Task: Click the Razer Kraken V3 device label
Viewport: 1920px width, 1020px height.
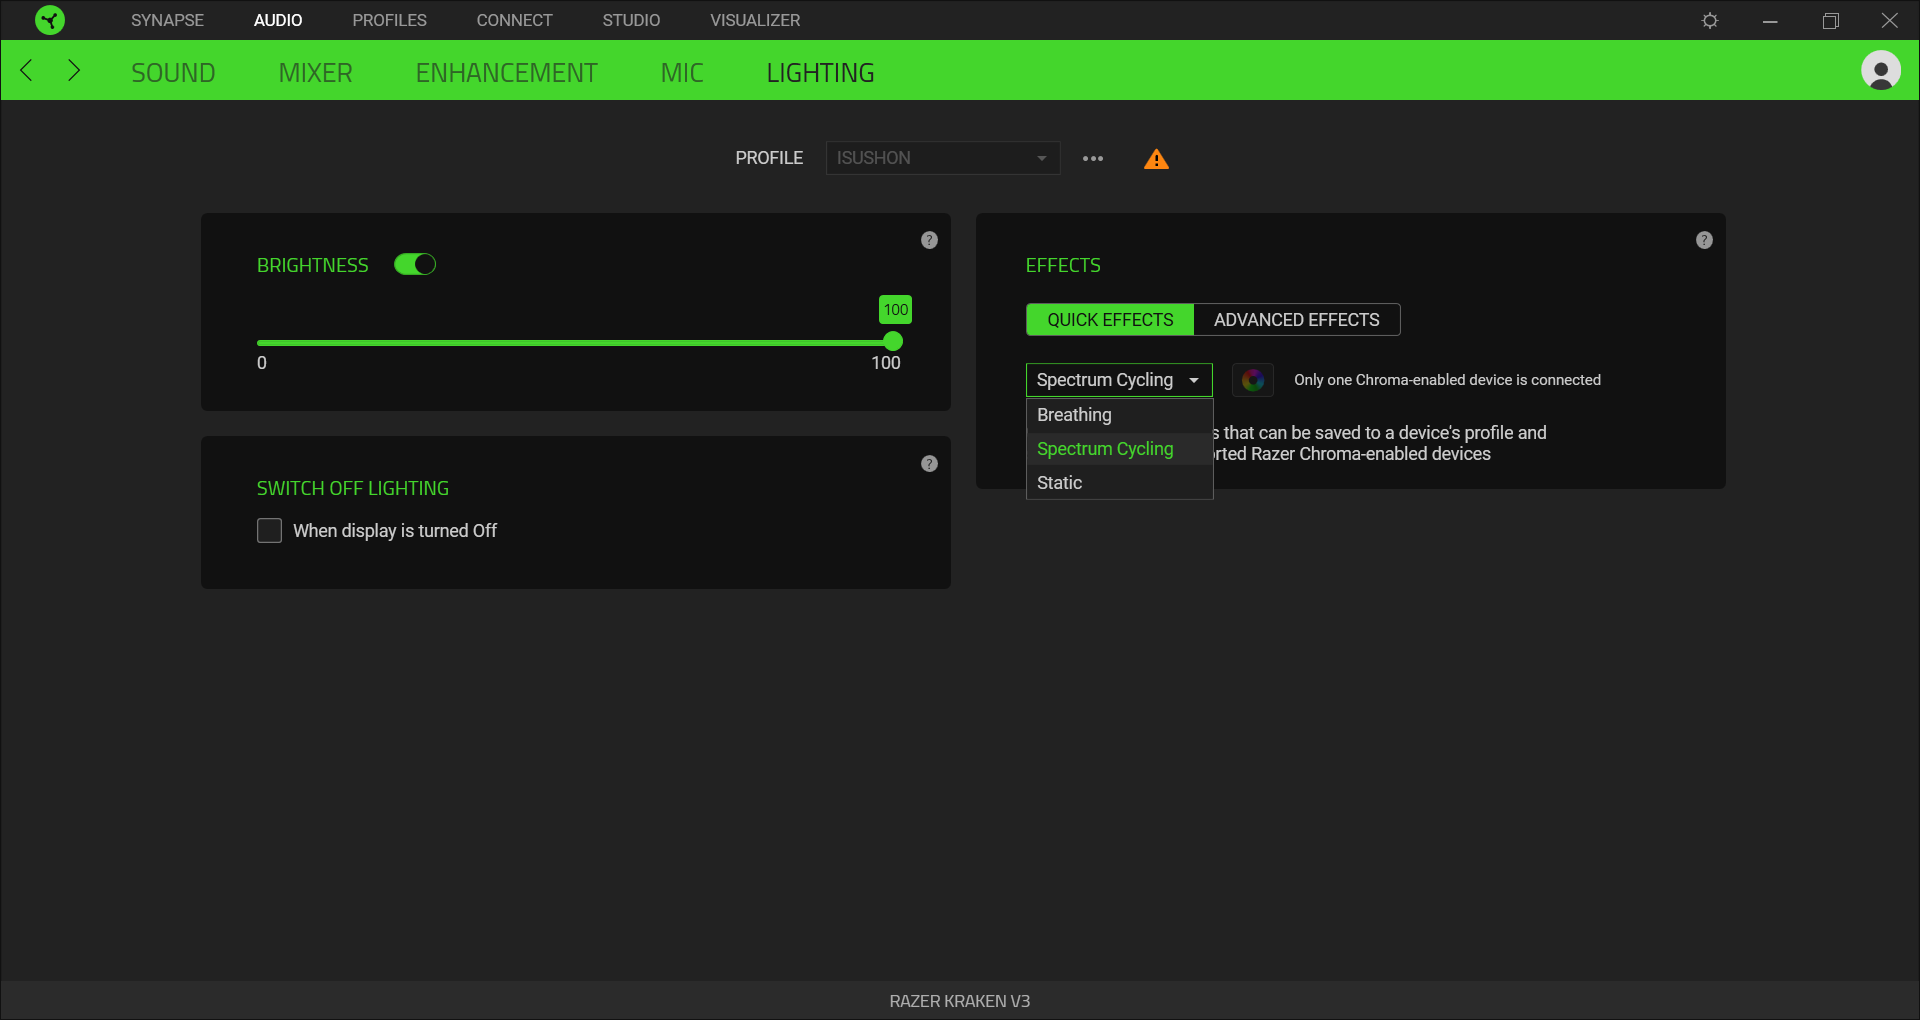Action: 960,1001
